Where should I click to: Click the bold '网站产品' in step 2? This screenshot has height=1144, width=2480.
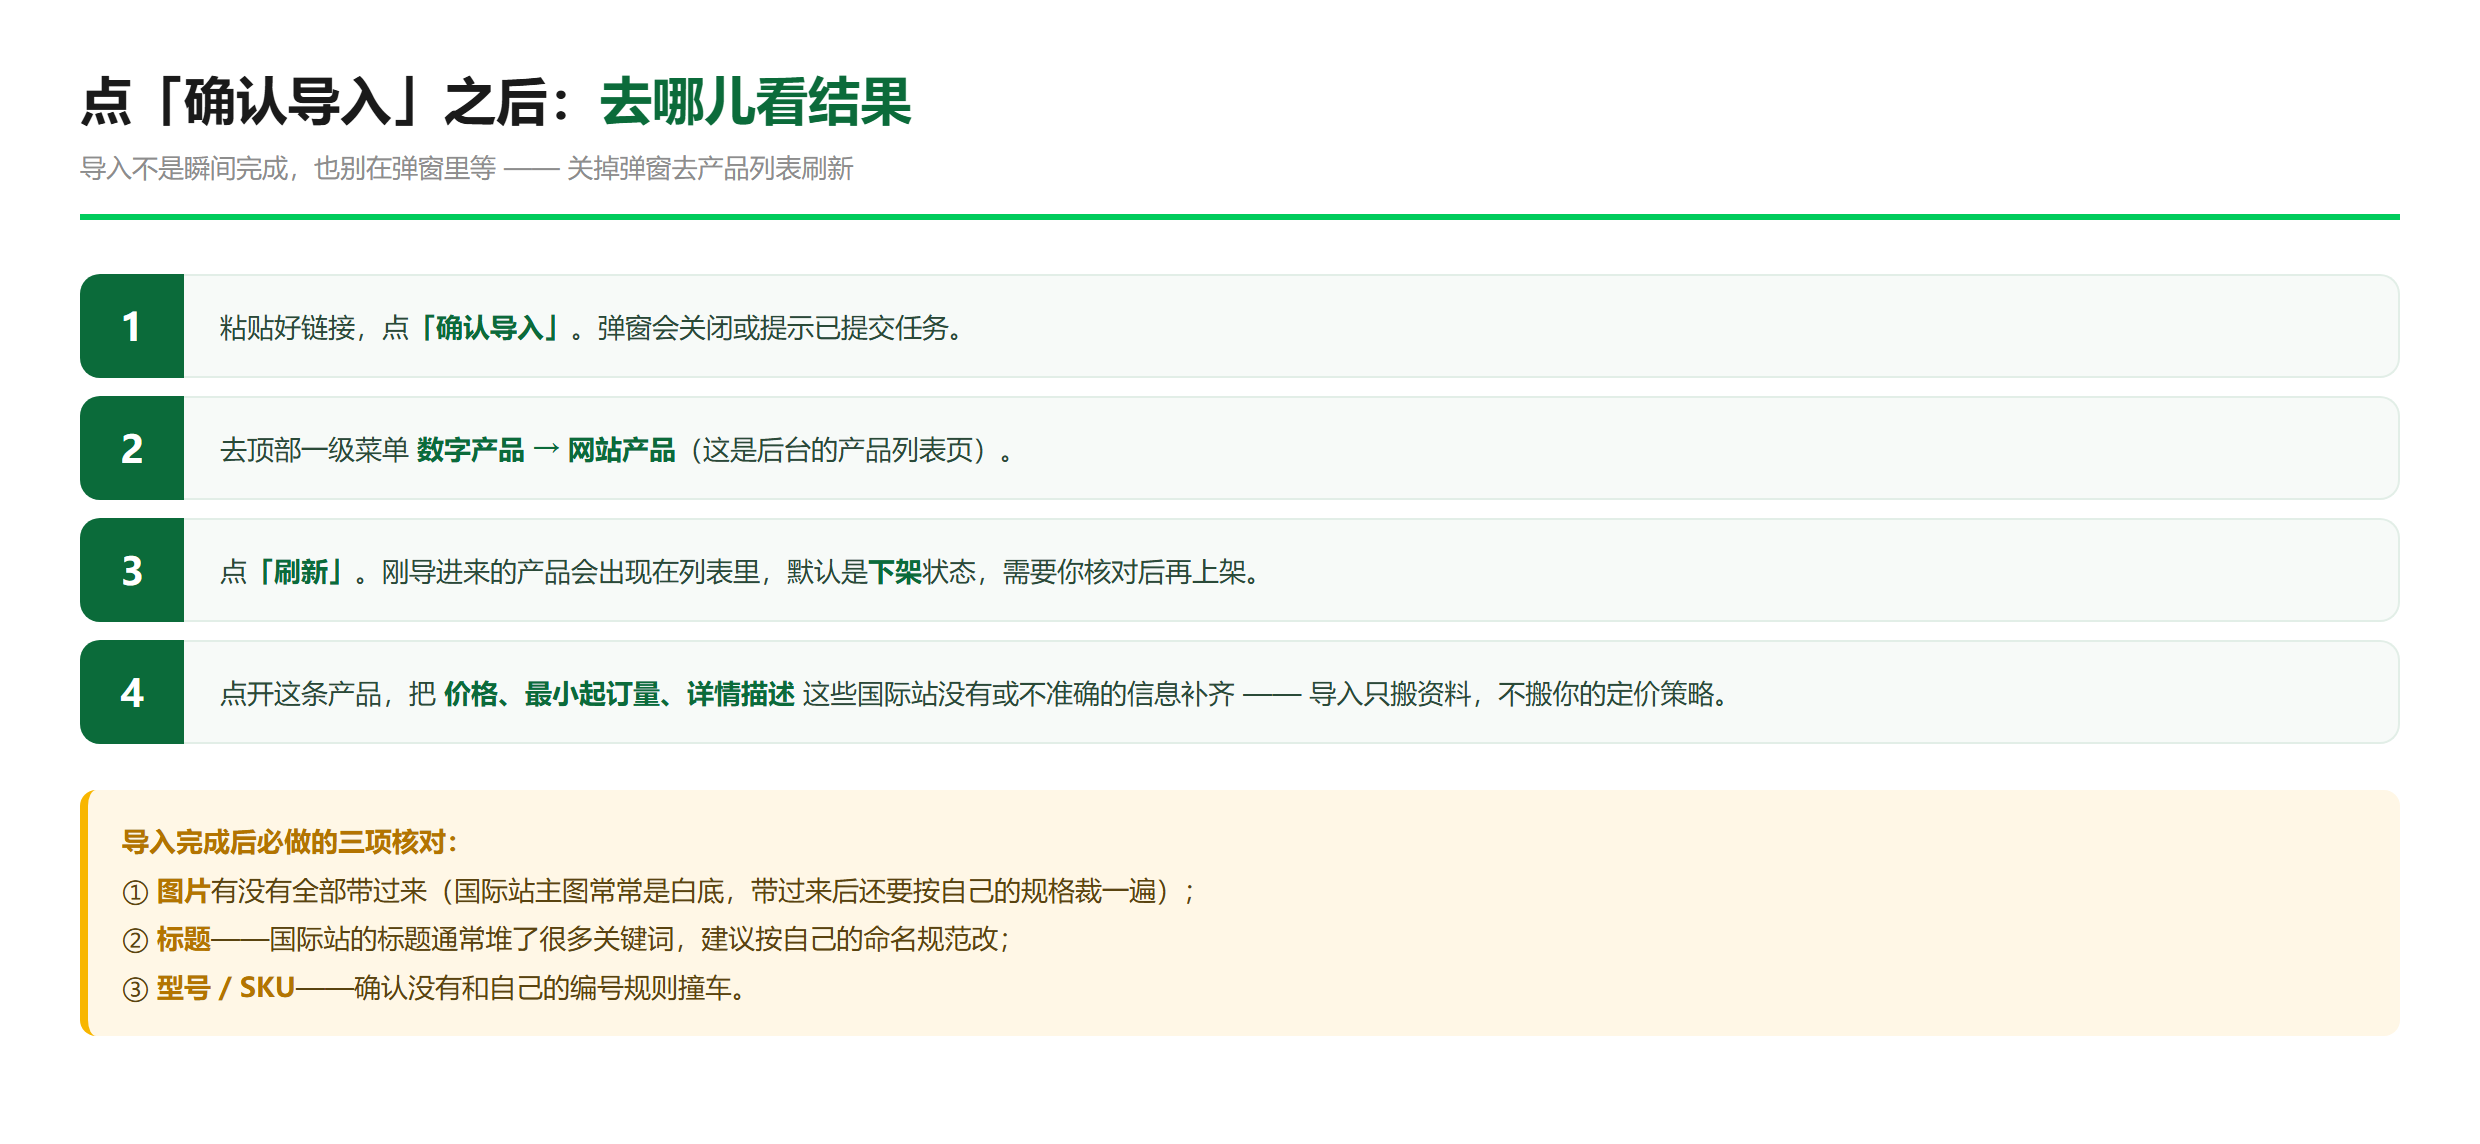coord(621,450)
